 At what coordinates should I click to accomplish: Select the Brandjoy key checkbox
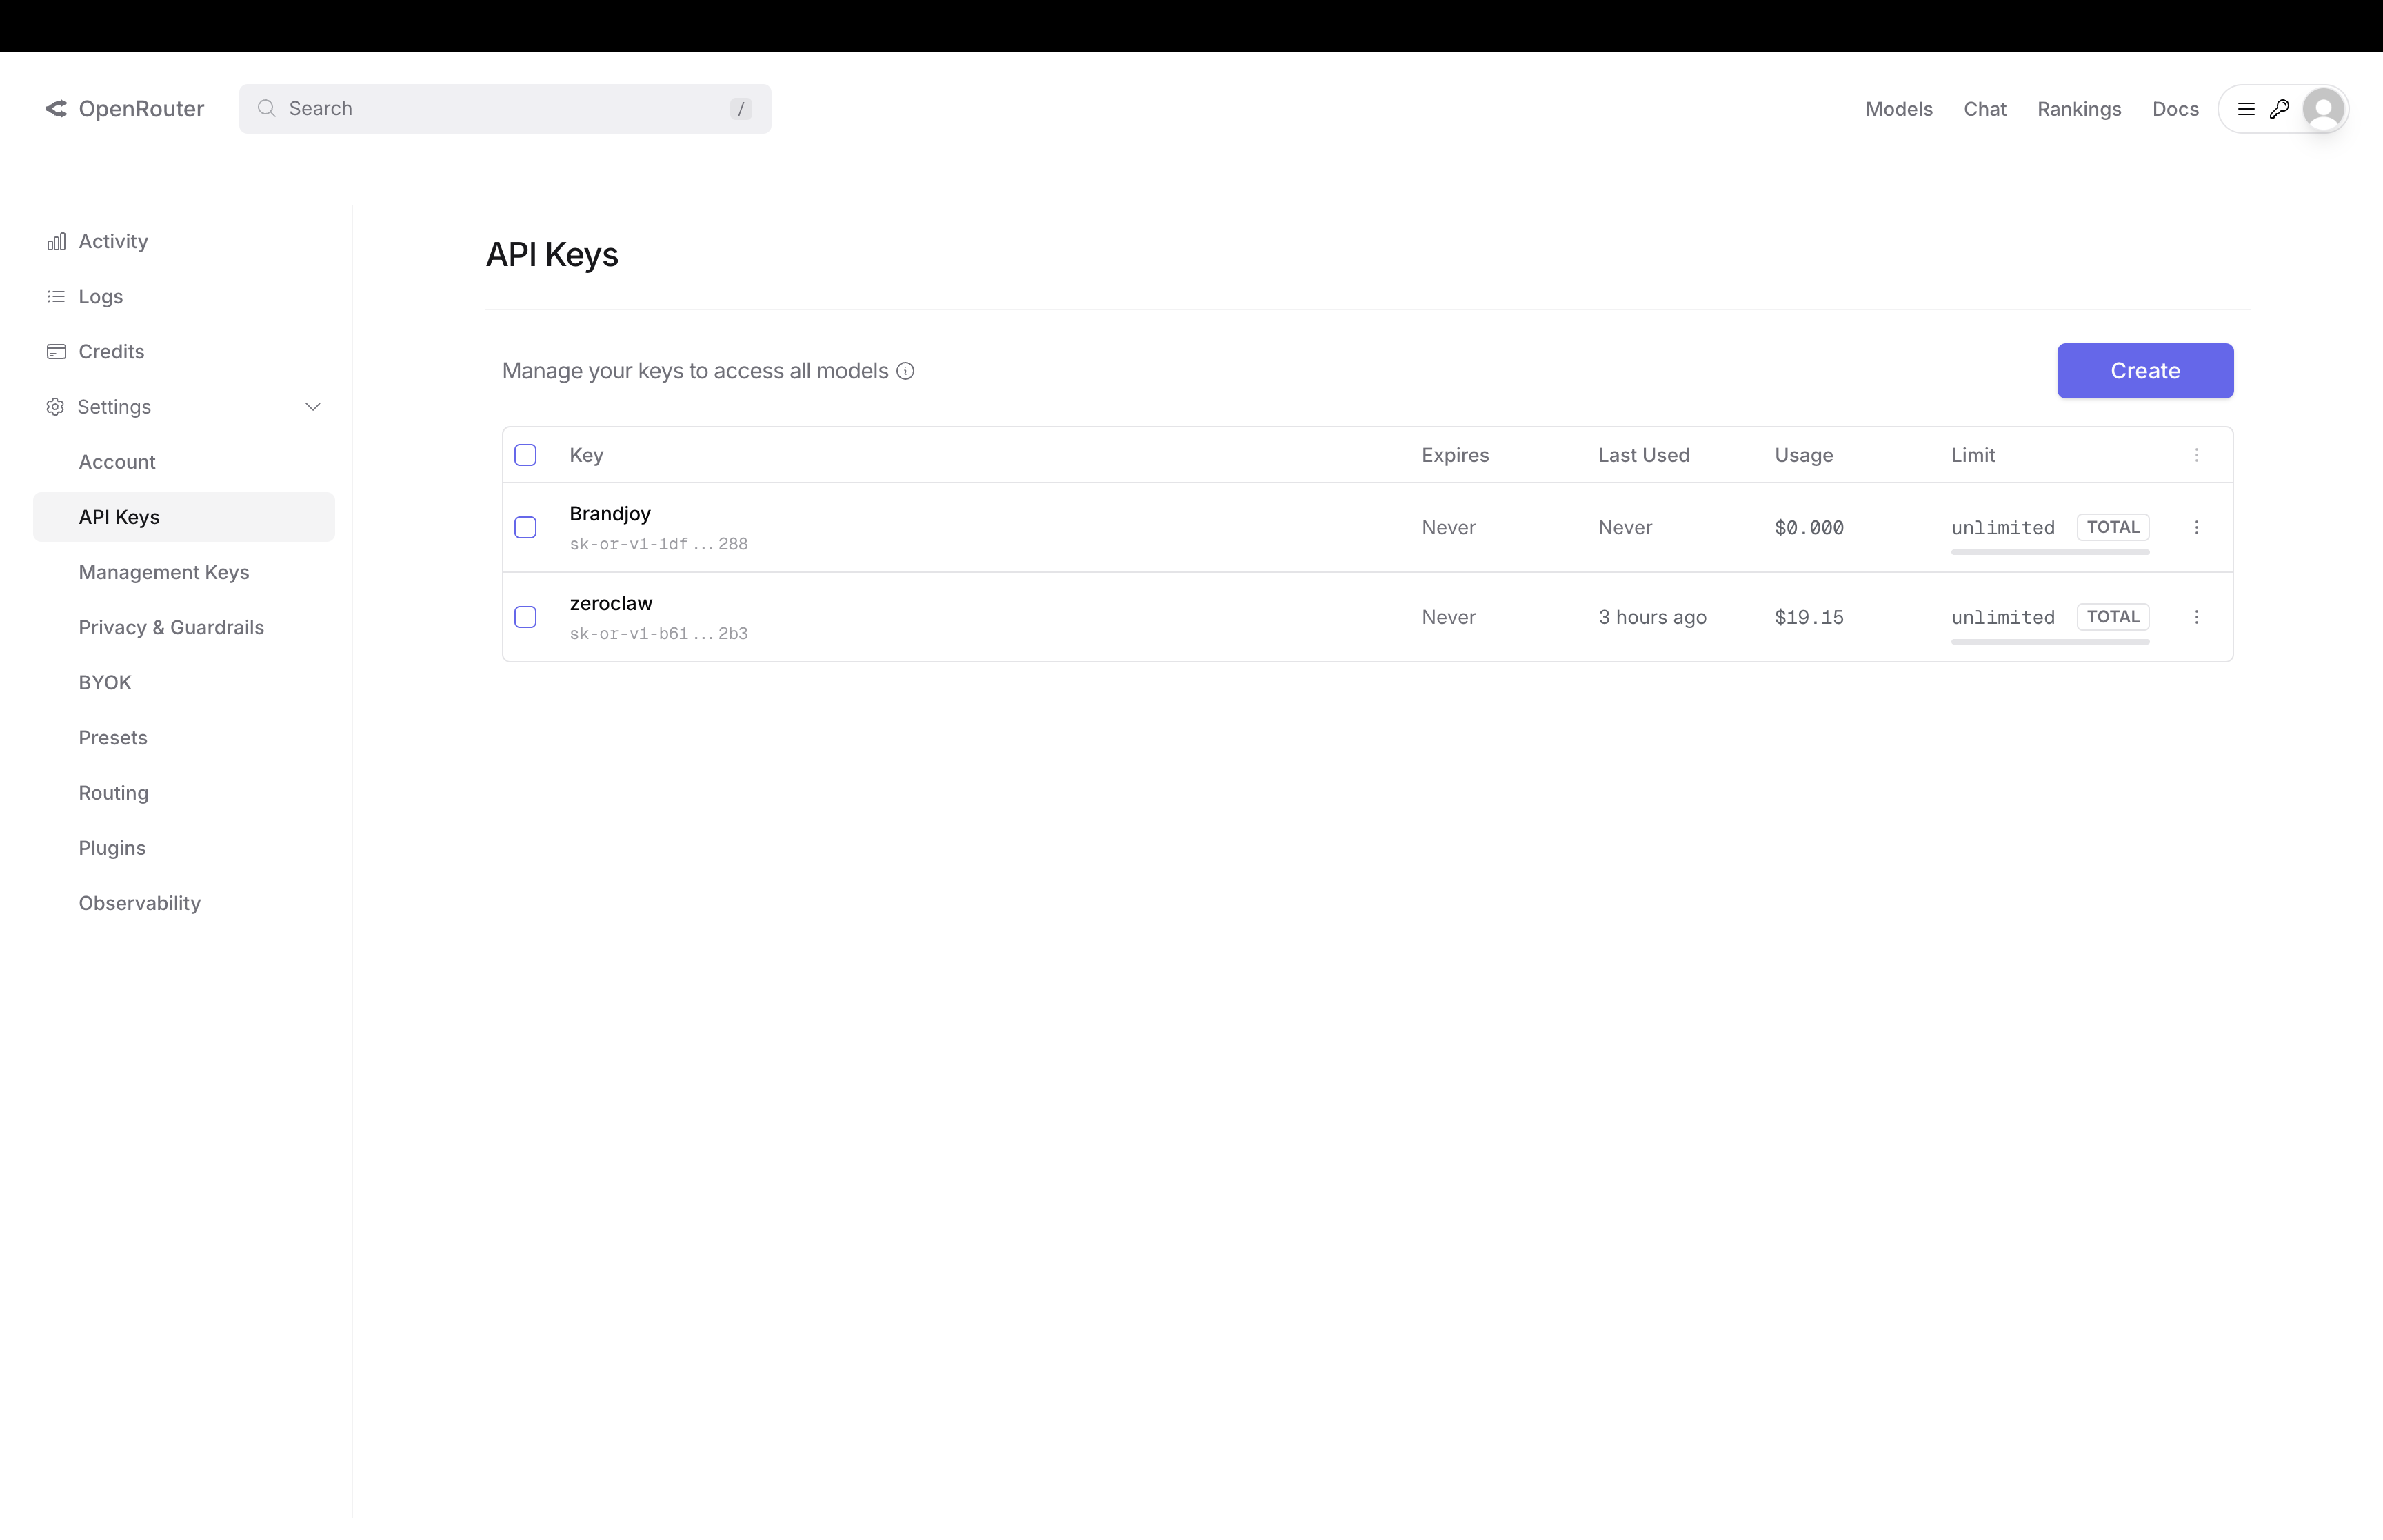(x=526, y=527)
